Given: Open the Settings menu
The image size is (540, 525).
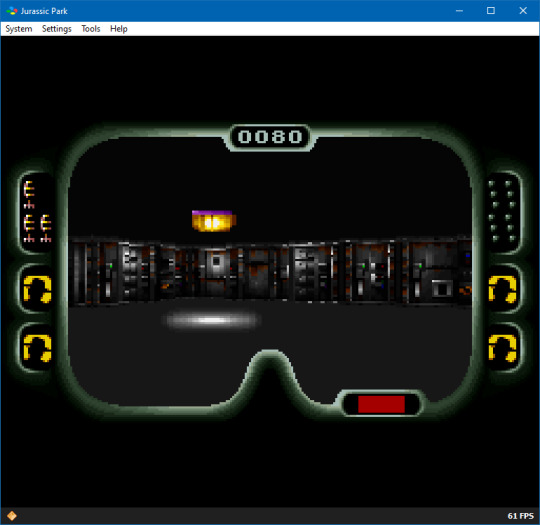Looking at the screenshot, I should [56, 29].
